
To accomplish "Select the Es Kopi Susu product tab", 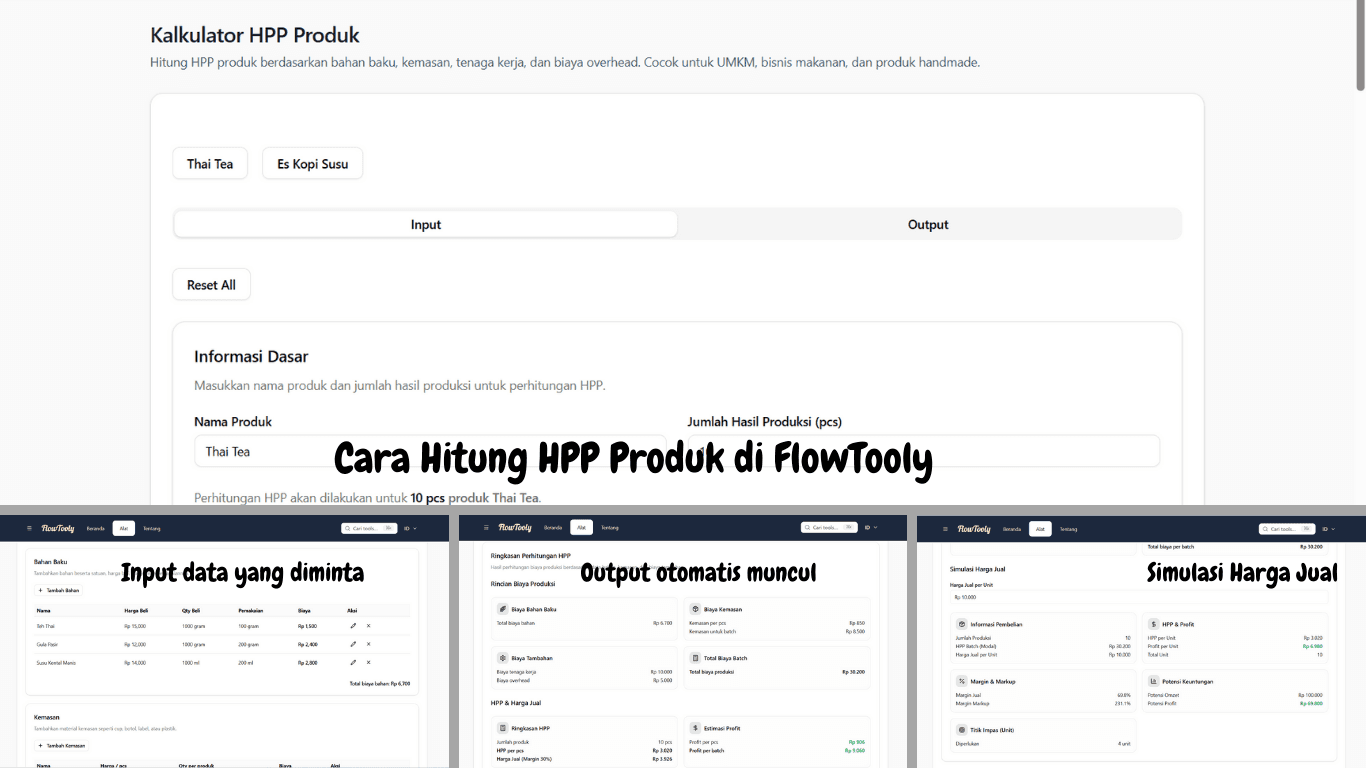I will tap(312, 163).
